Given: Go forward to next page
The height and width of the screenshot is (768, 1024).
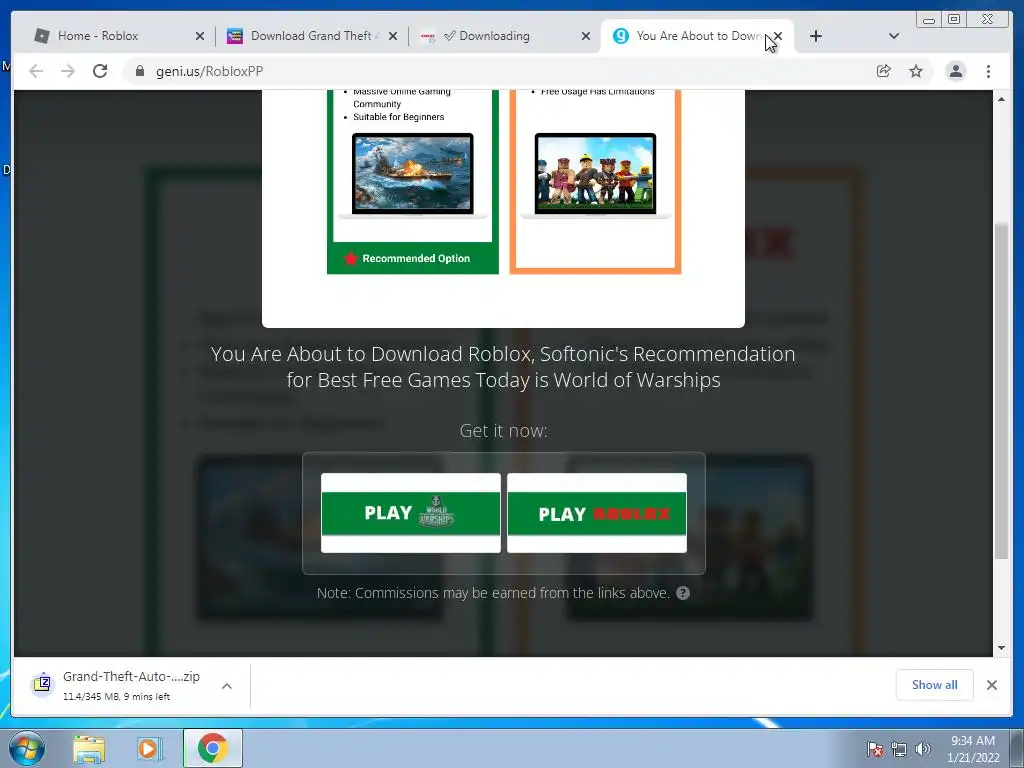Looking at the screenshot, I should tap(68, 71).
